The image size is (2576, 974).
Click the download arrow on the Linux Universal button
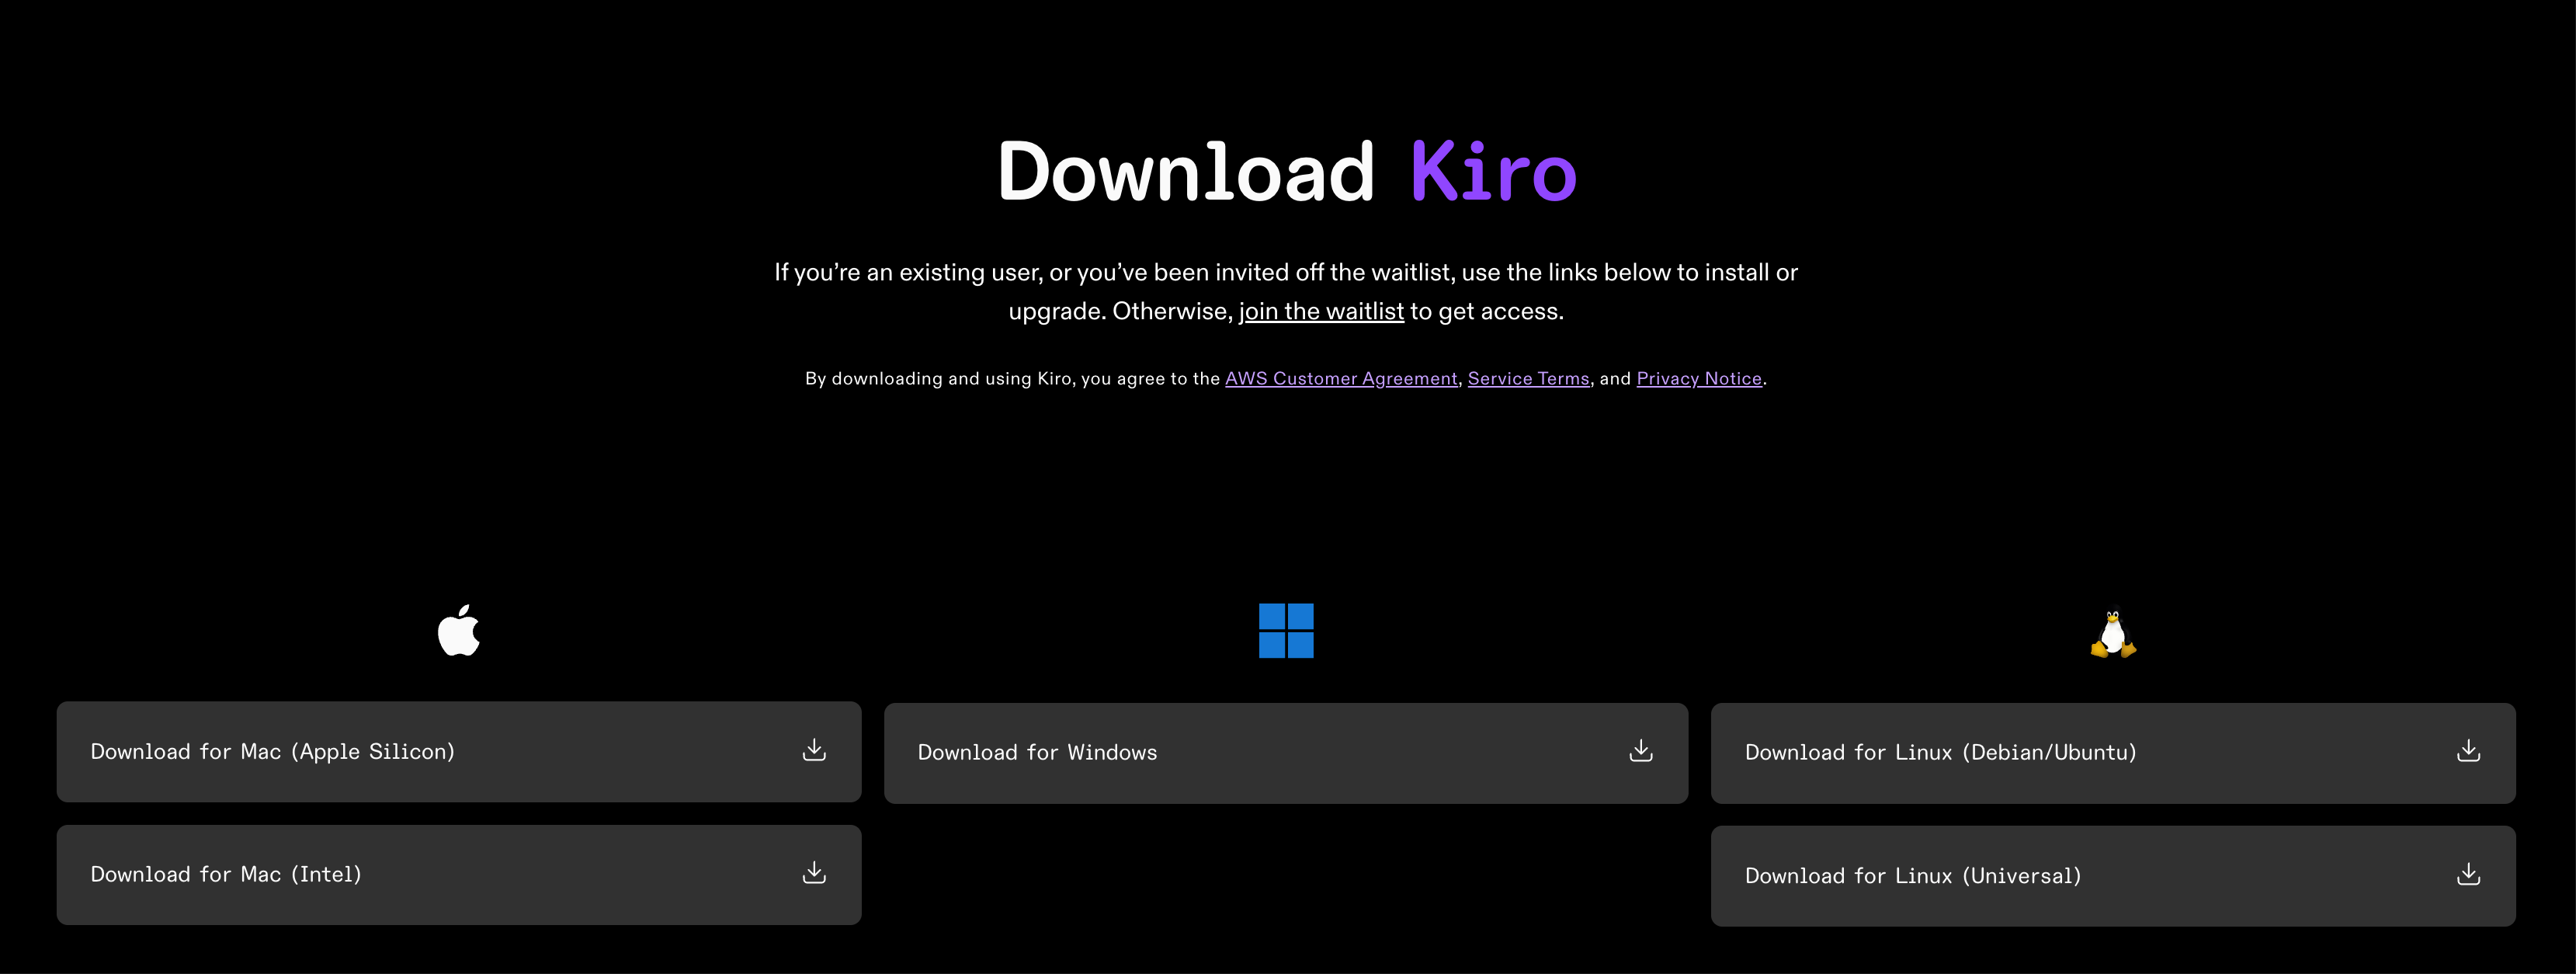coord(2469,874)
